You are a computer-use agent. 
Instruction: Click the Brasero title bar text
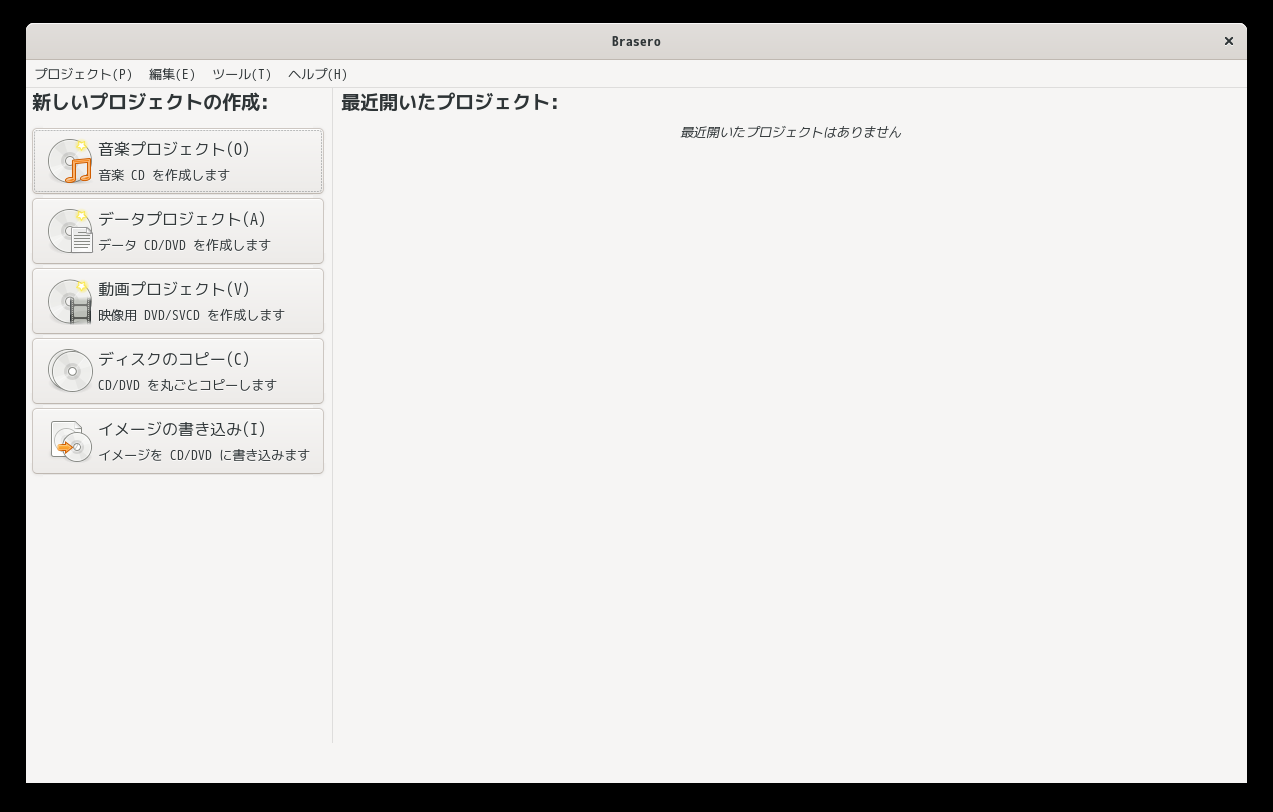636,41
